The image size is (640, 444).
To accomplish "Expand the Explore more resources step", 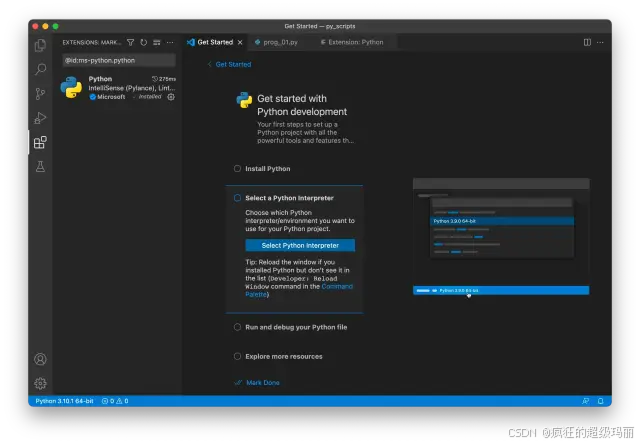I will tap(284, 356).
